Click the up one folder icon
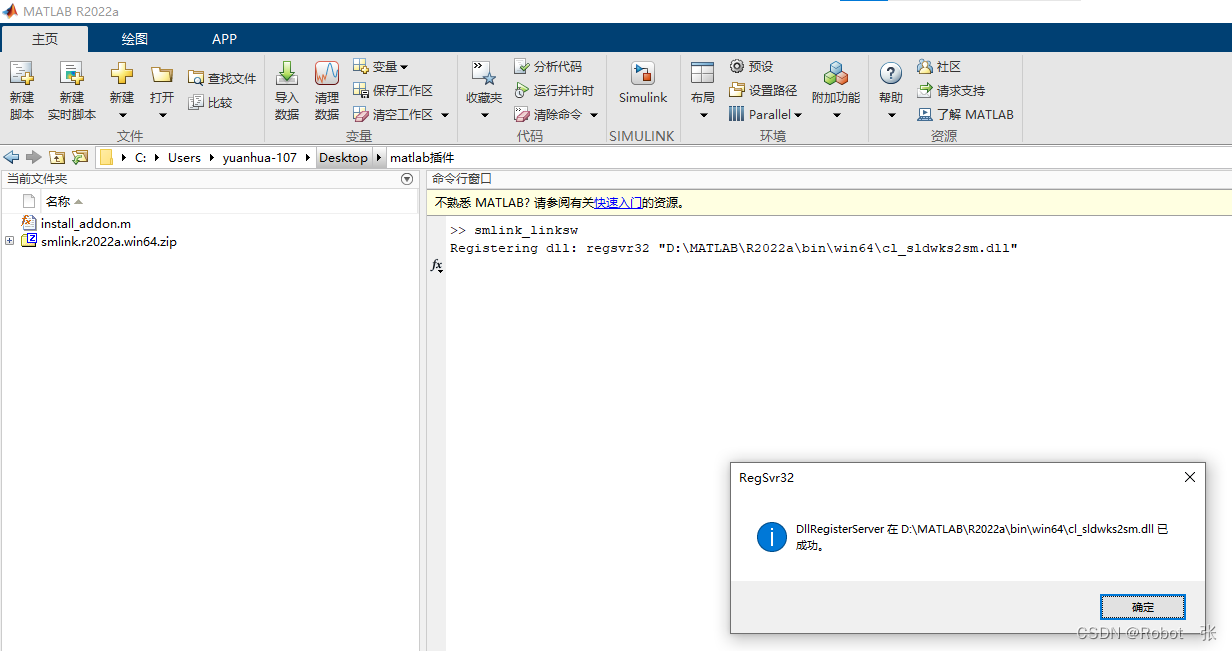 (57, 158)
